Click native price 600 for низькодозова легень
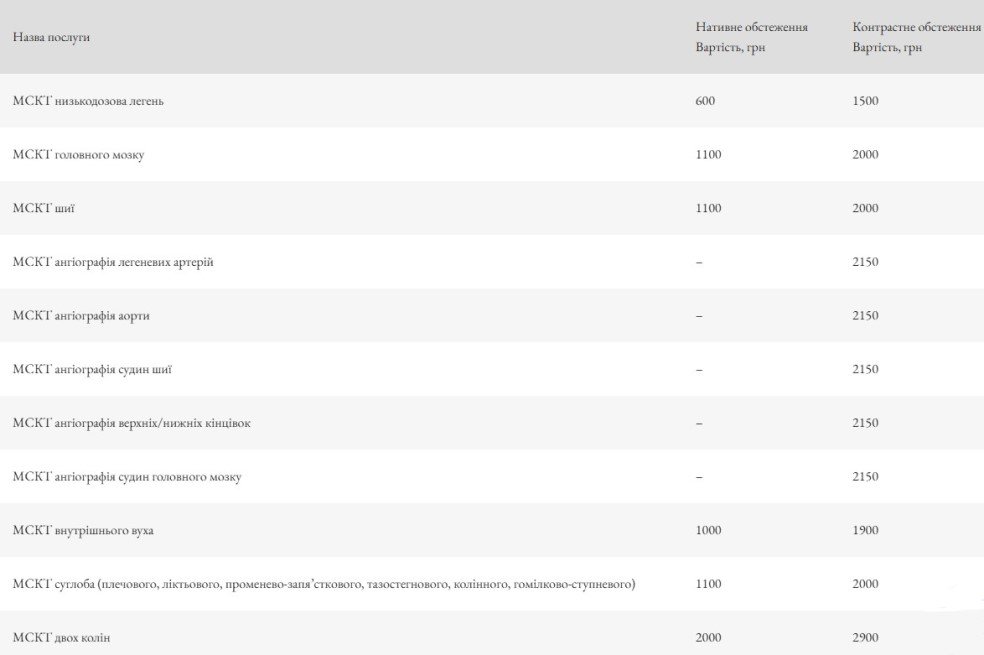The width and height of the screenshot is (984, 655). 705,101
